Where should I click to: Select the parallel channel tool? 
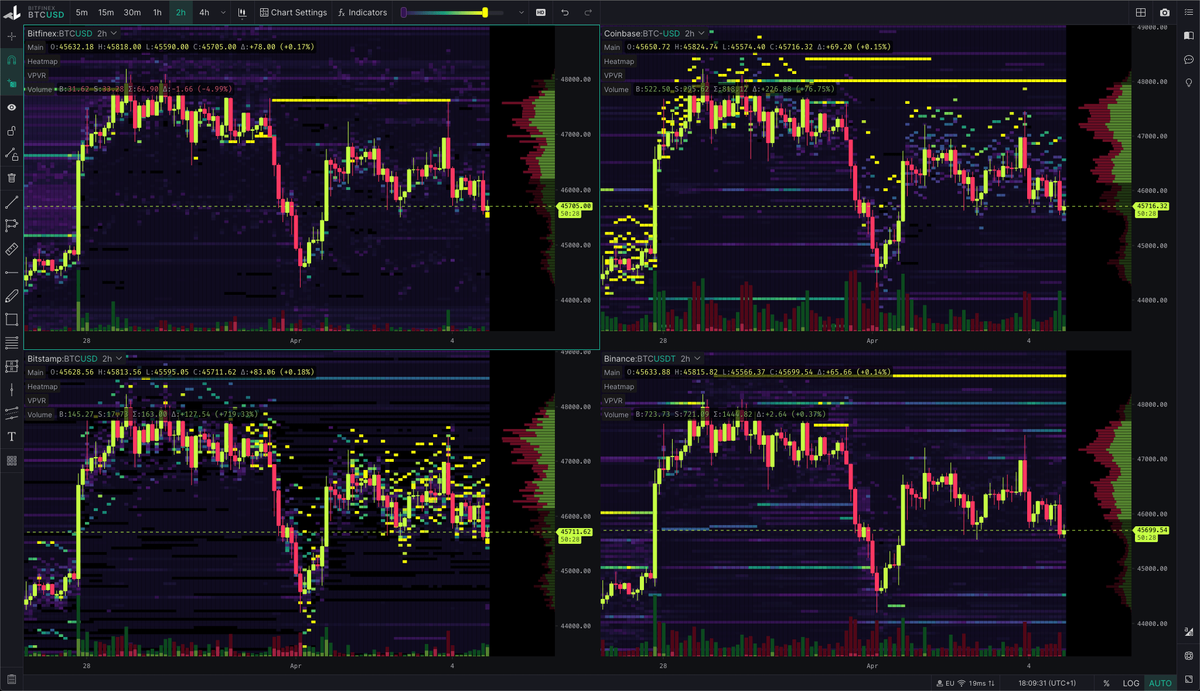click(x=11, y=413)
